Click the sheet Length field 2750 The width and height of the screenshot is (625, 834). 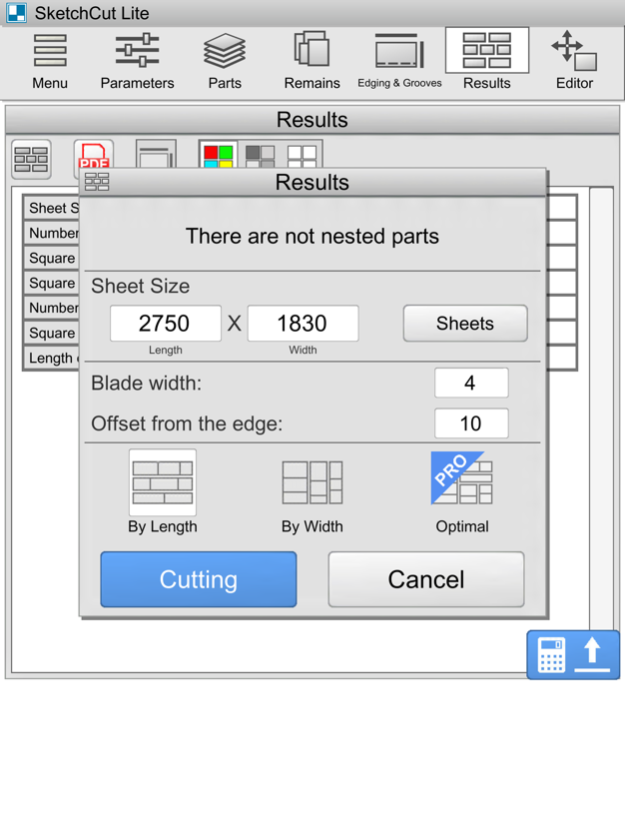click(x=165, y=324)
